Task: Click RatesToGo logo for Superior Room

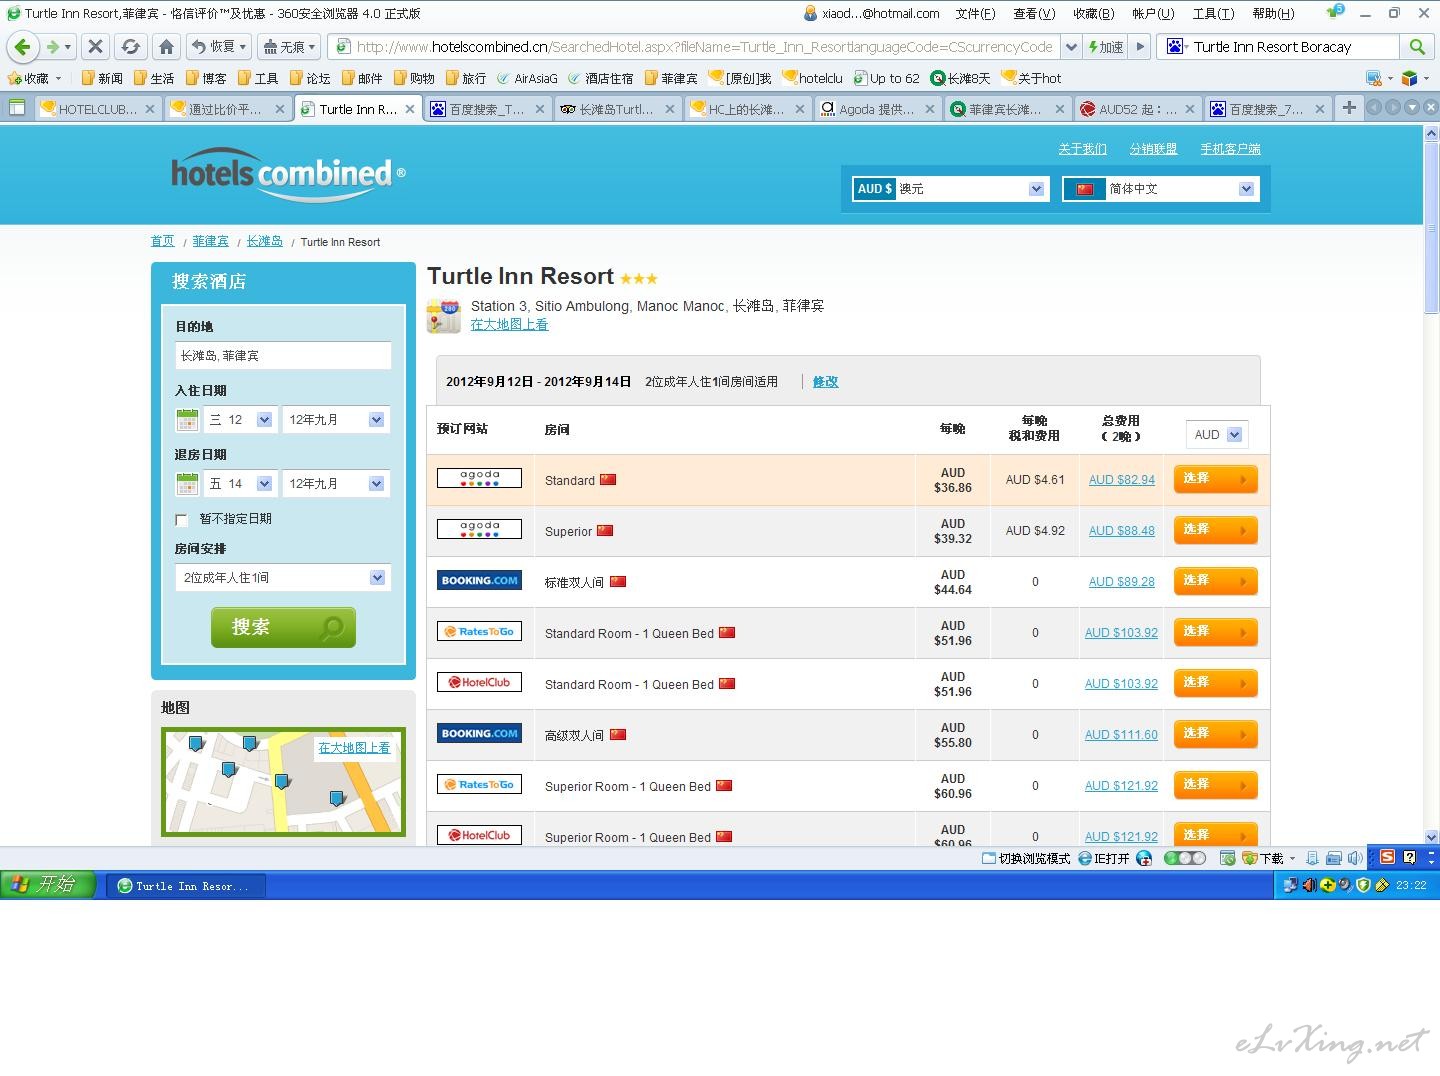Action: pyautogui.click(x=479, y=784)
